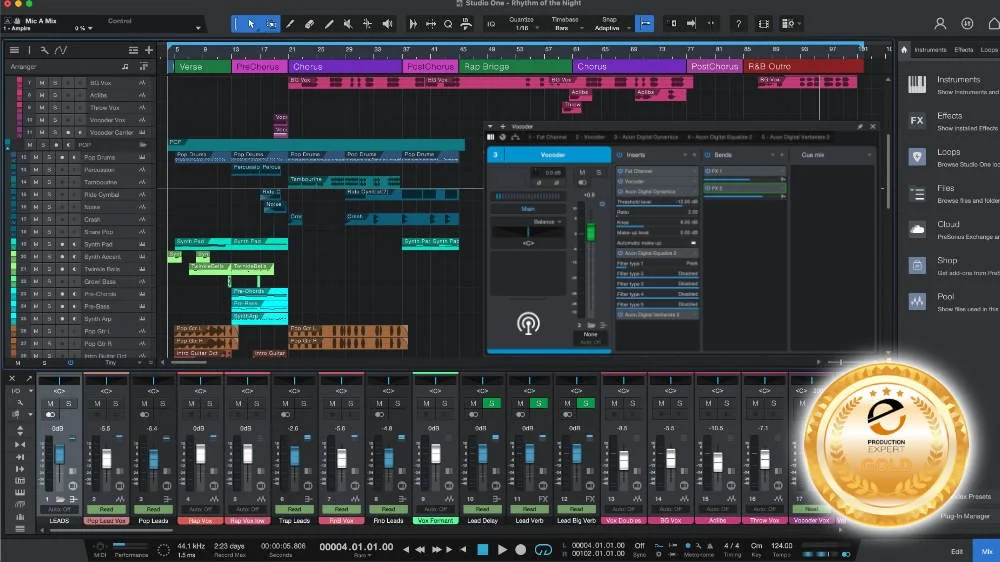Mute the Synth Pad track
Screen dimensions: 1000x562
coord(36,244)
